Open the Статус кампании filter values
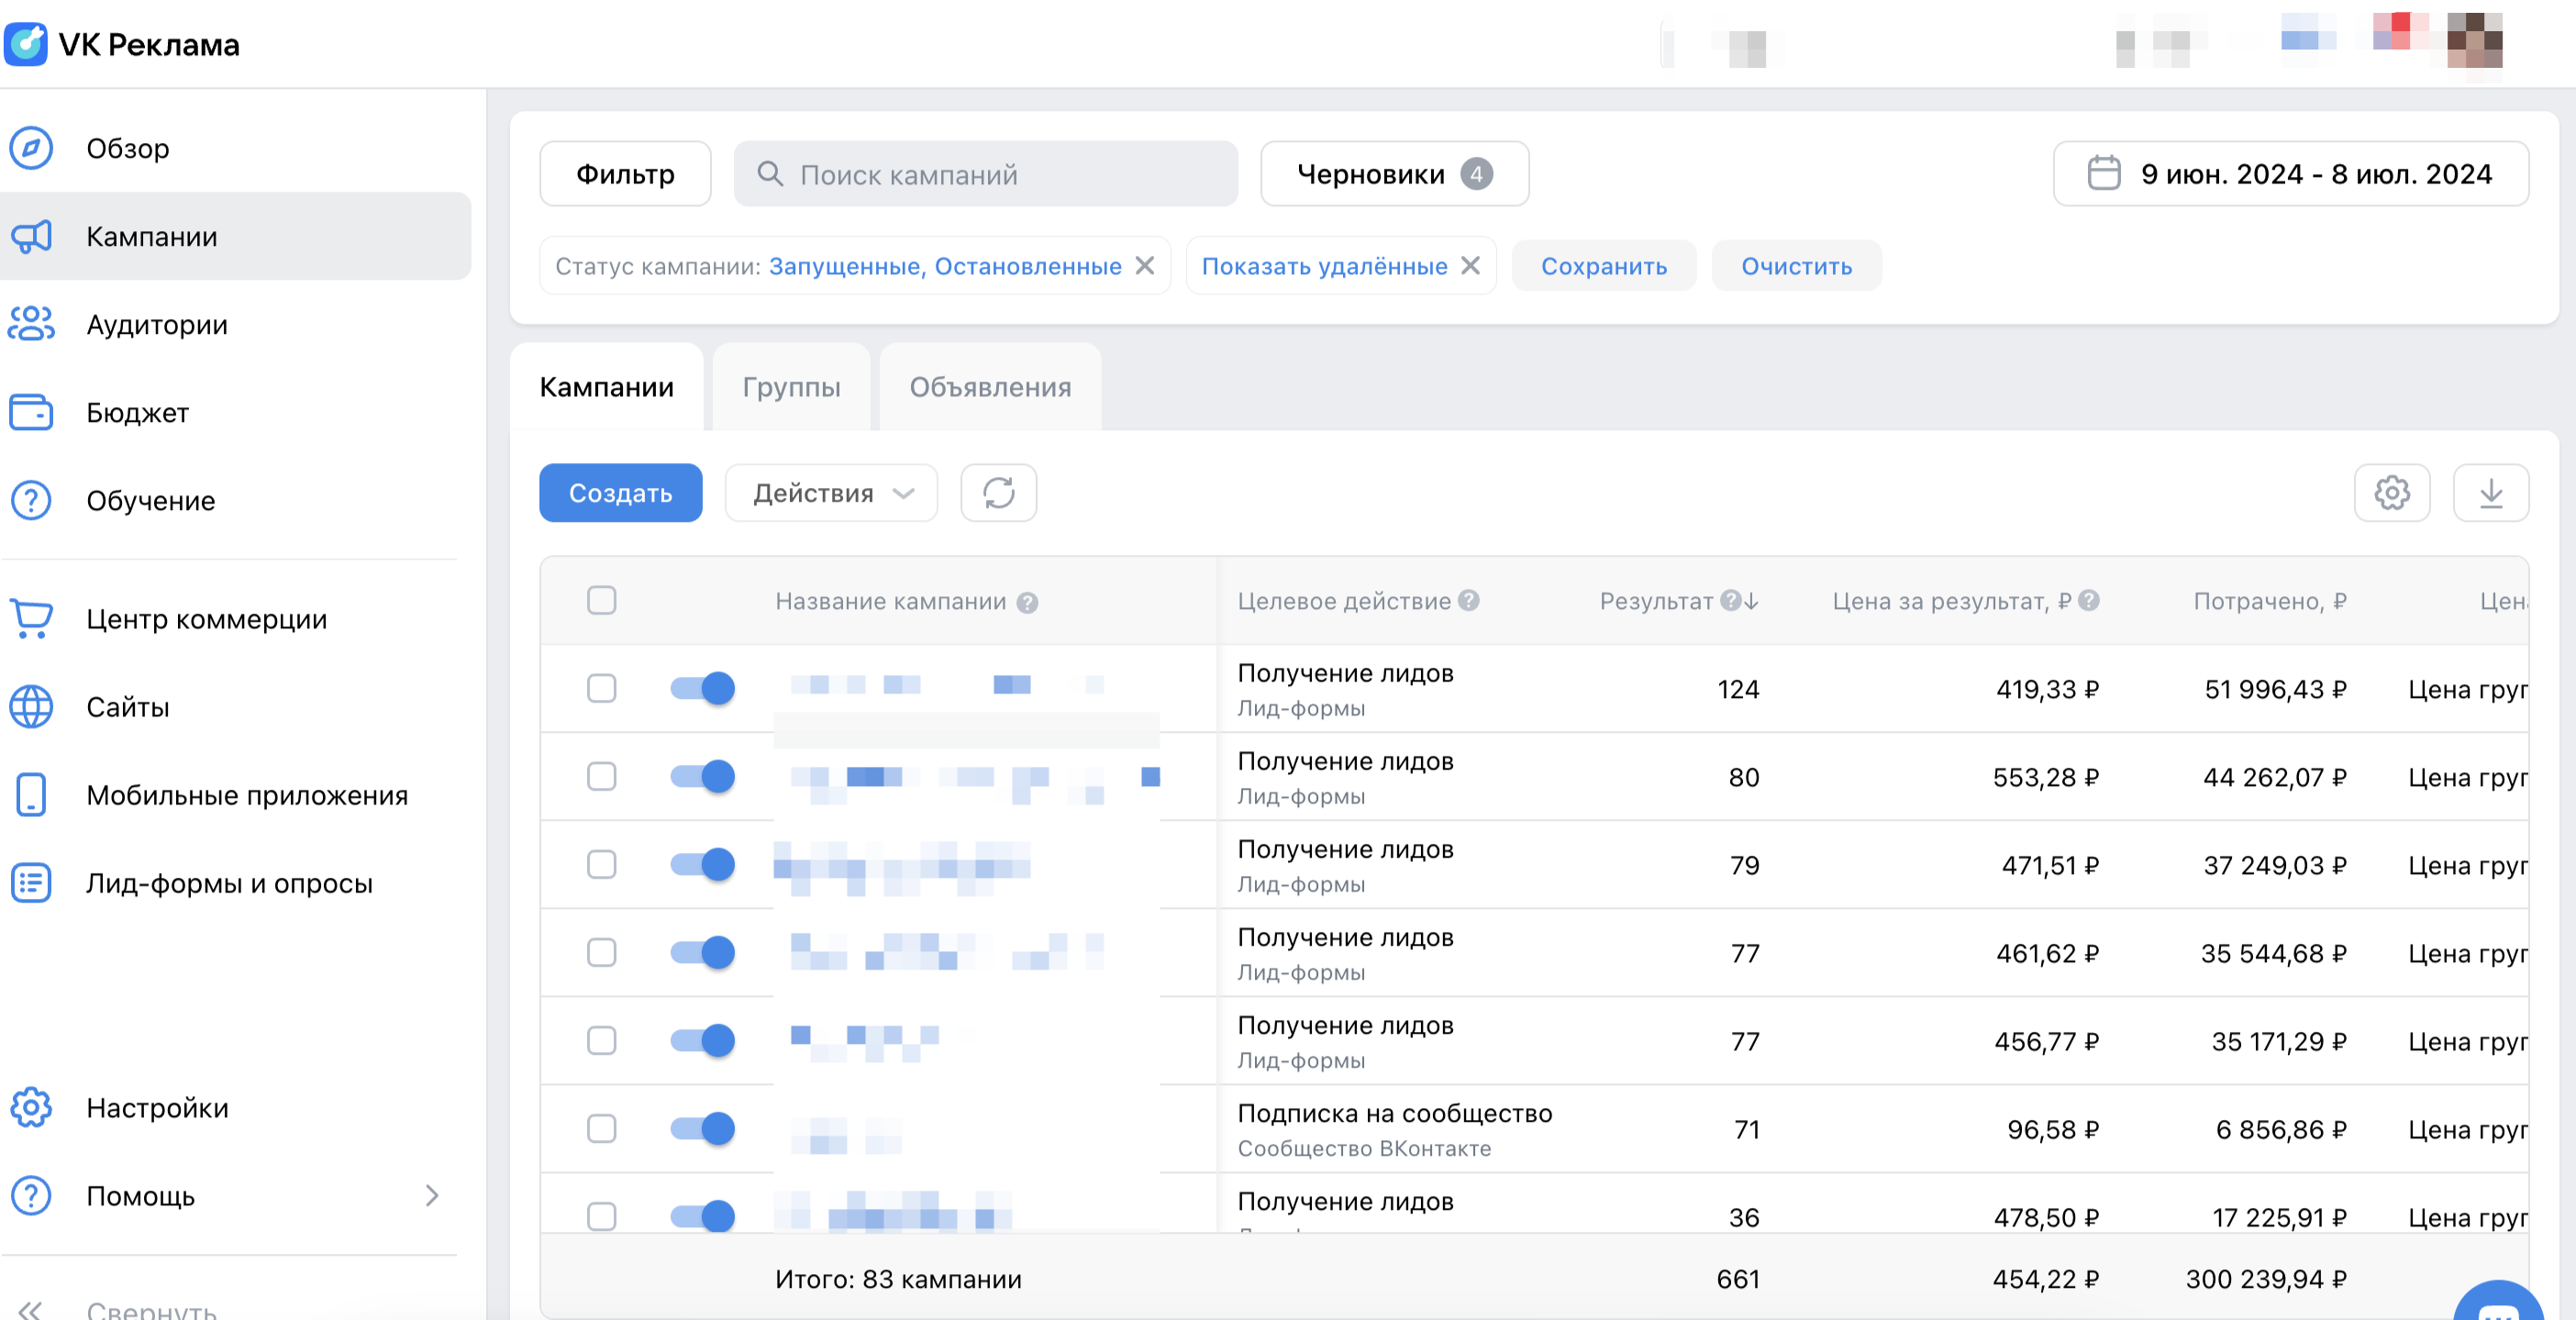The height and width of the screenshot is (1320, 2576). 945,266
